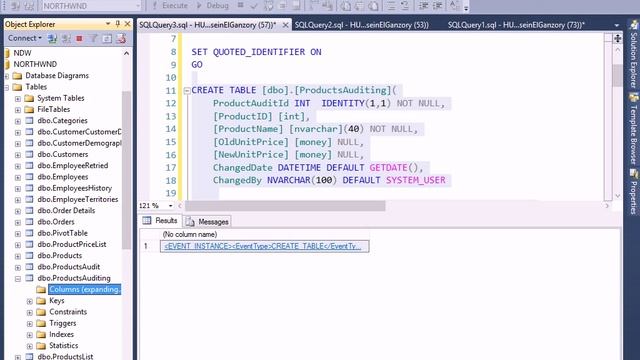Screen dimensions: 640x360
Task: Expand the FileTables folder
Action: coord(18,110)
